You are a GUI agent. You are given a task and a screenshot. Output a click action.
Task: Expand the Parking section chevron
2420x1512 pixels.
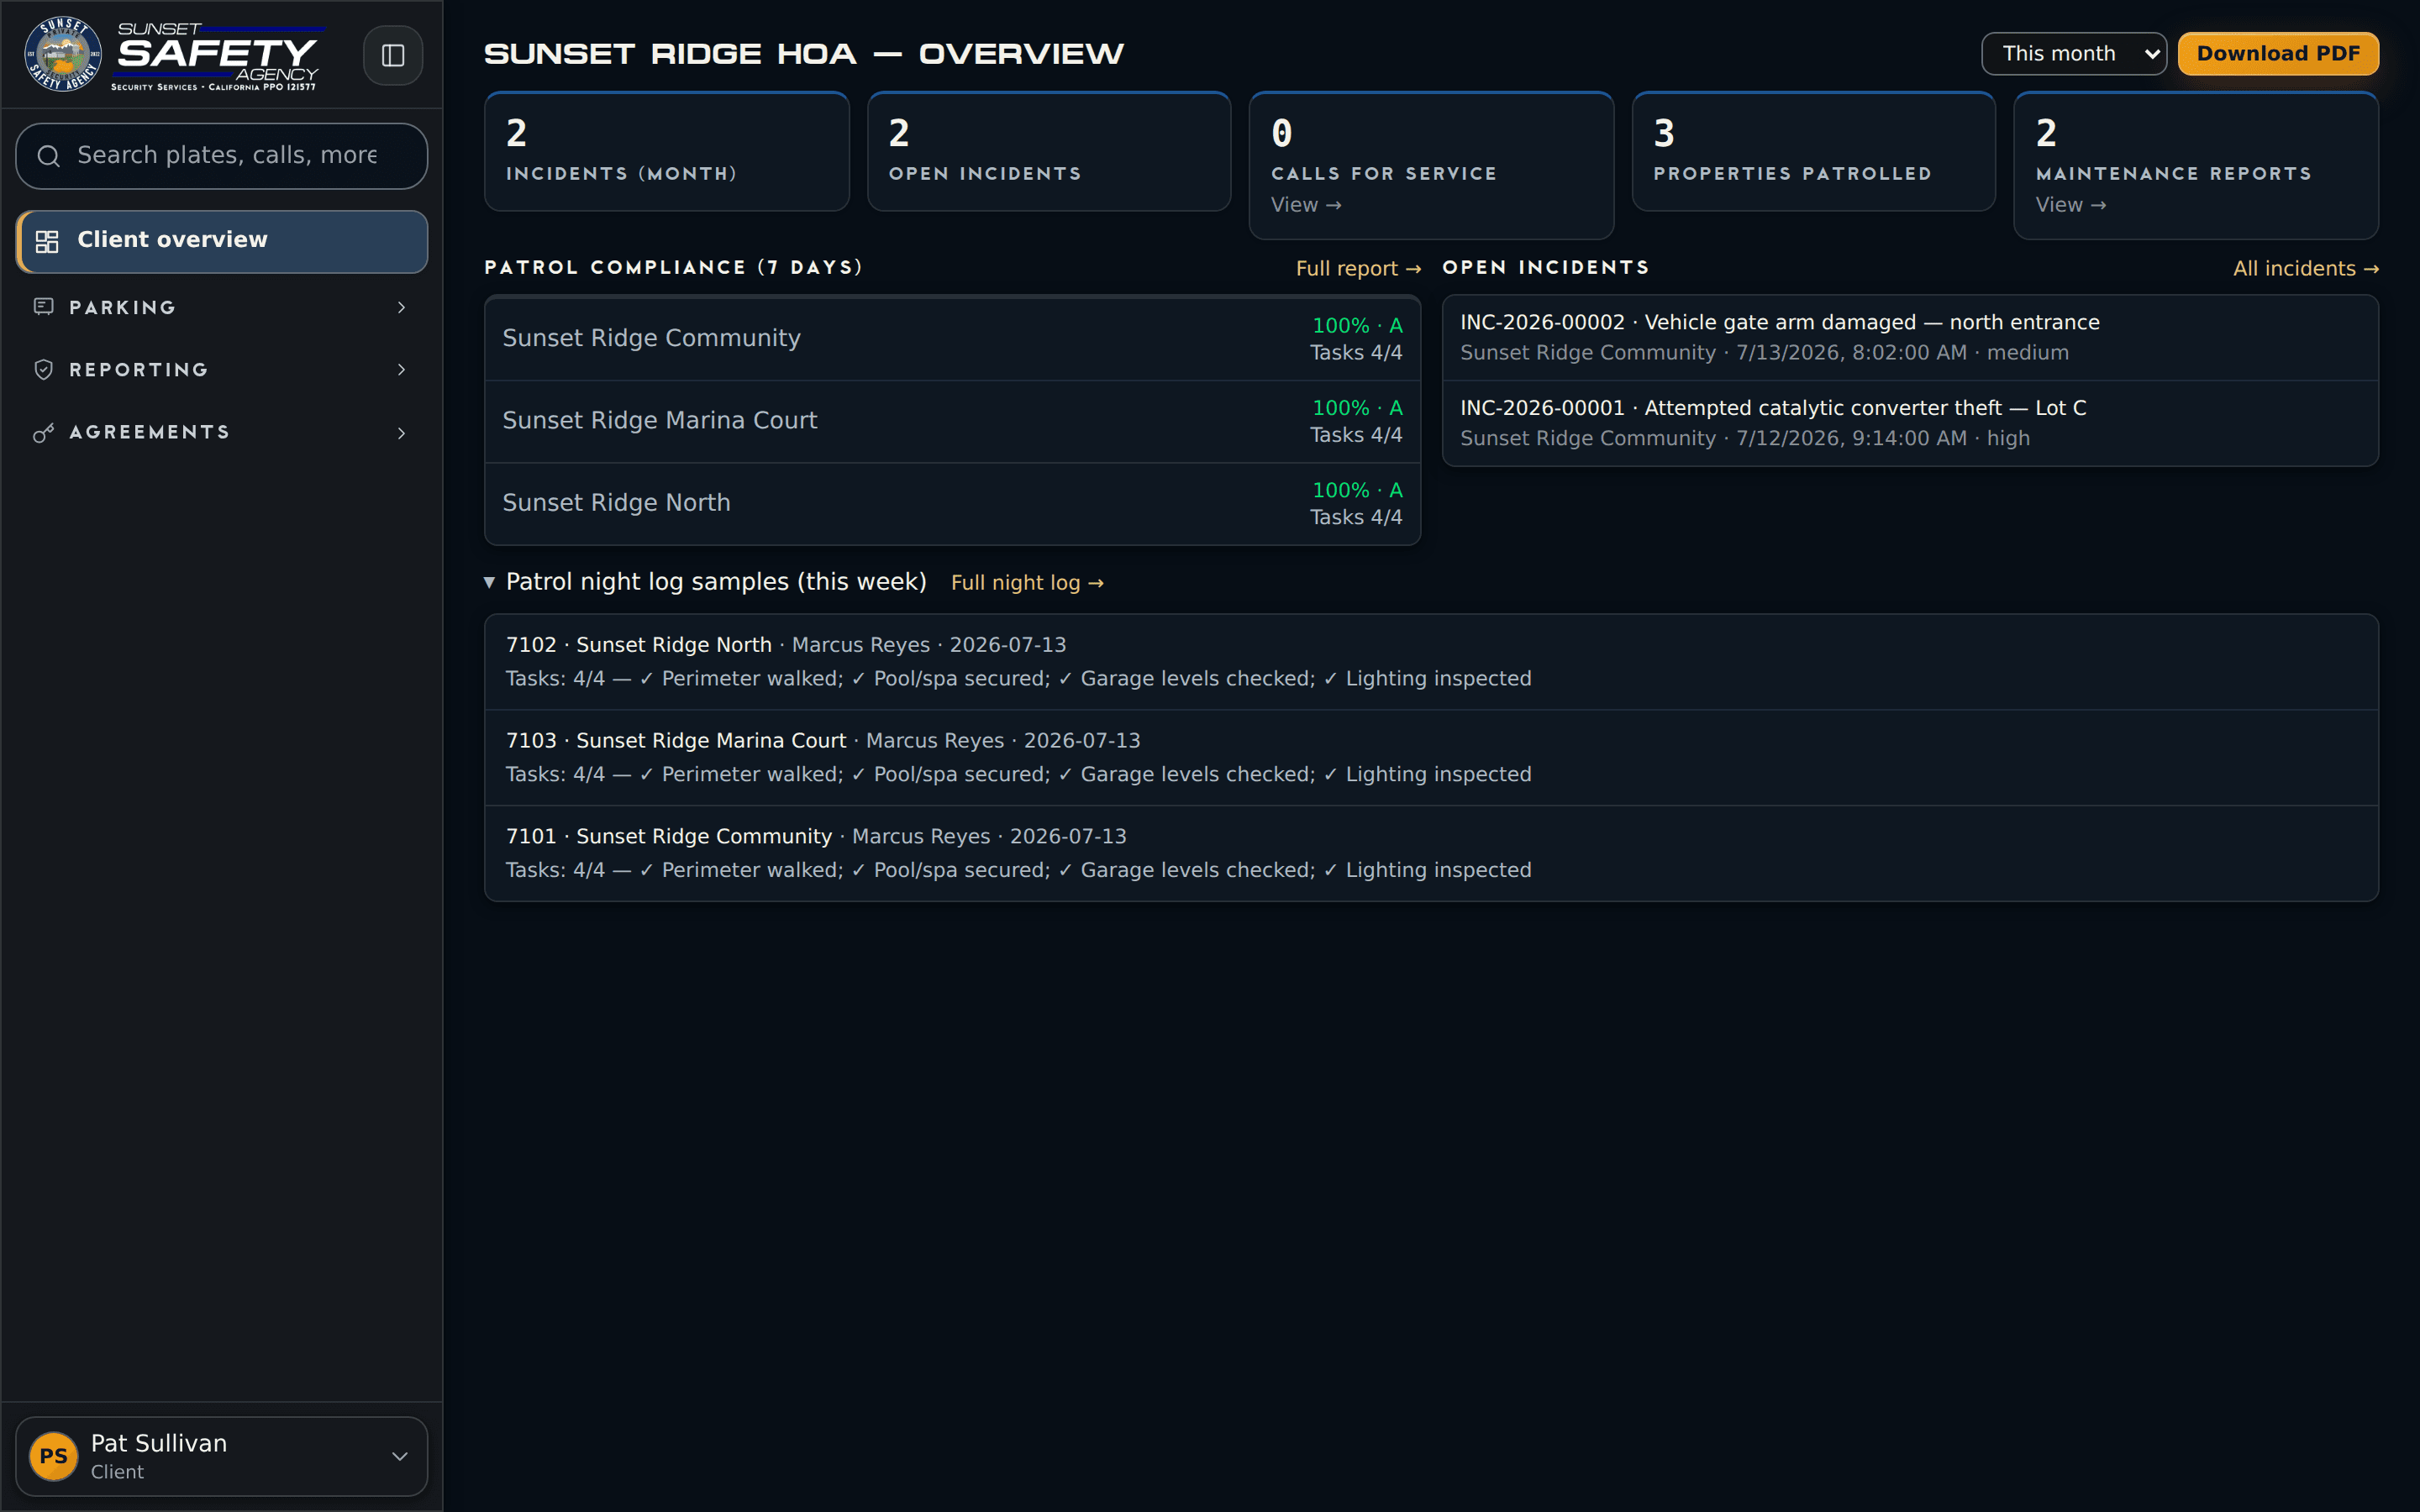[x=402, y=307]
